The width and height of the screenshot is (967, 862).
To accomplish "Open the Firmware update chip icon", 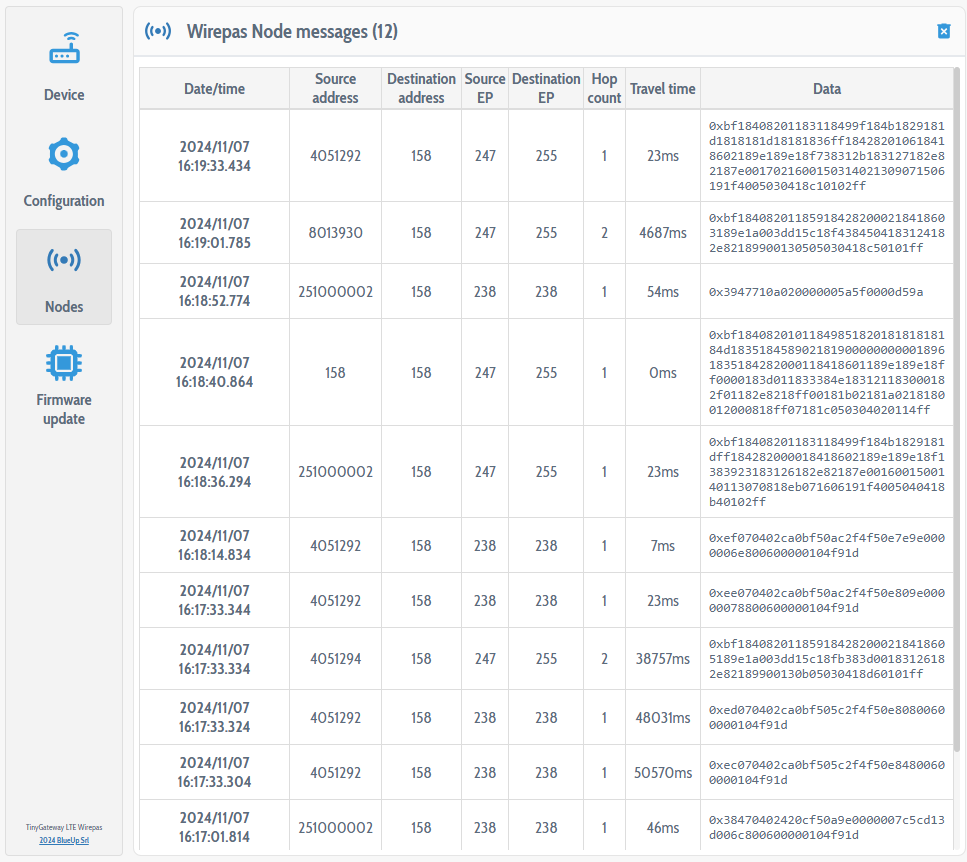I will pyautogui.click(x=64, y=361).
